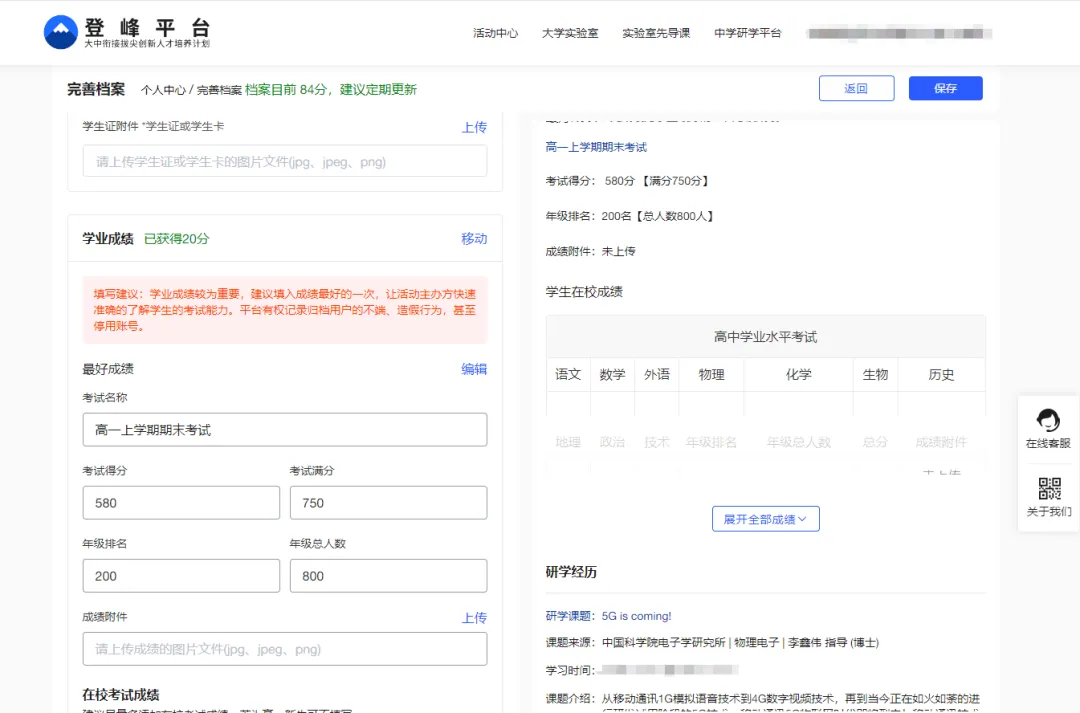The image size is (1080, 713).
Task: Click the 年级总人数 input with 800
Action: pyautogui.click(x=388, y=576)
